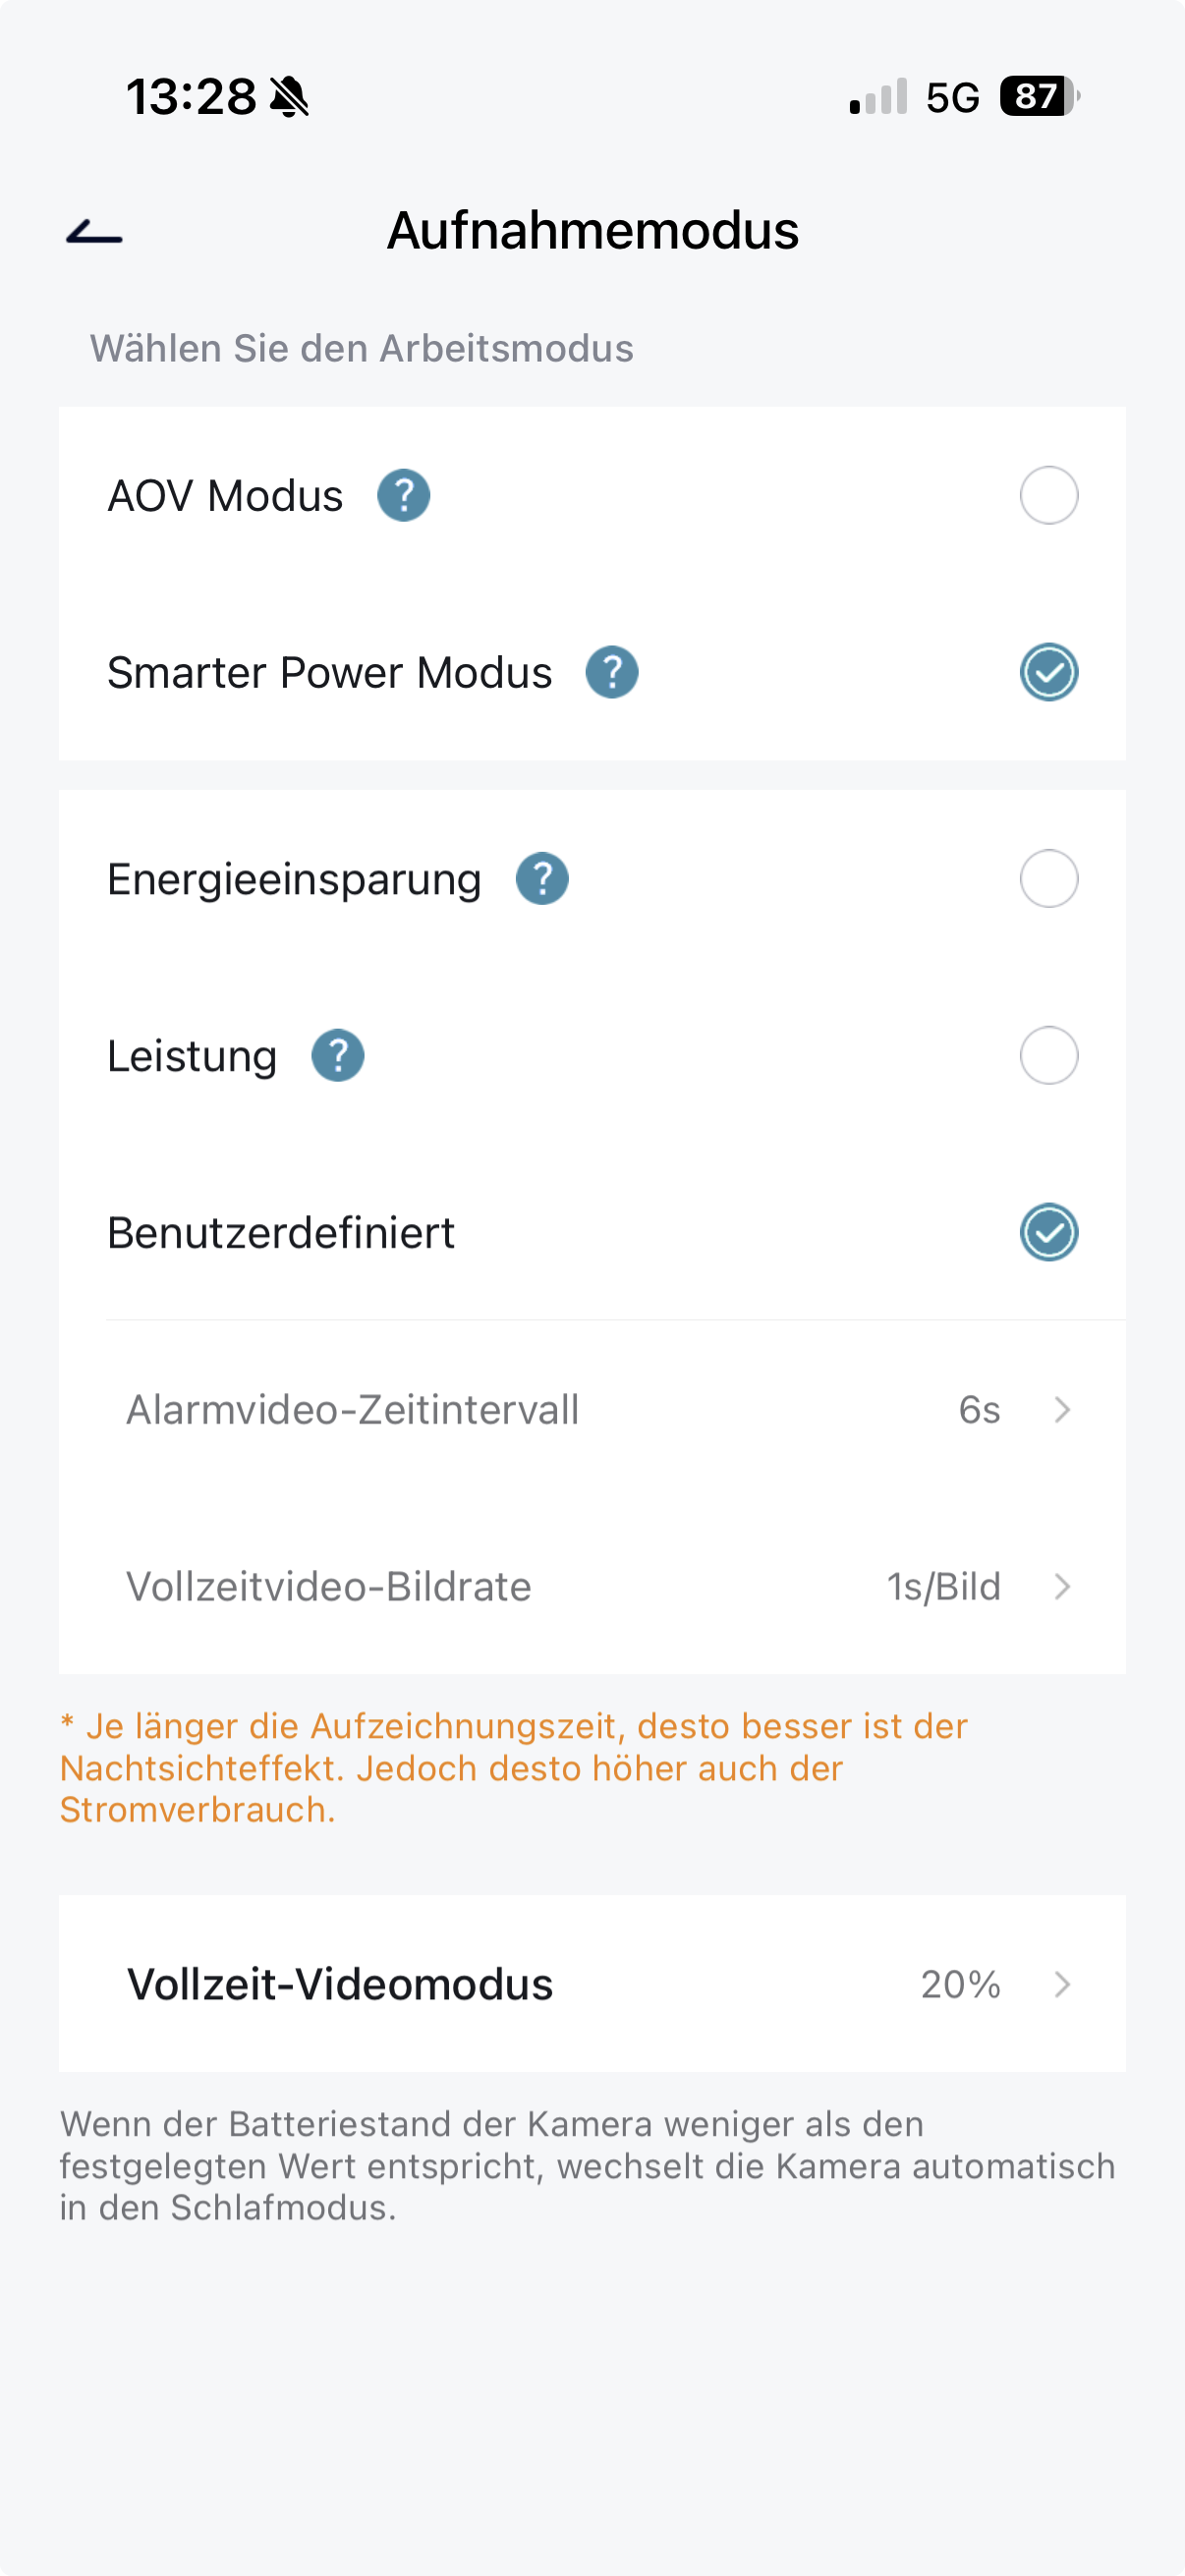Image resolution: width=1185 pixels, height=2576 pixels.
Task: Open help for AOV Modus
Action: coord(403,496)
